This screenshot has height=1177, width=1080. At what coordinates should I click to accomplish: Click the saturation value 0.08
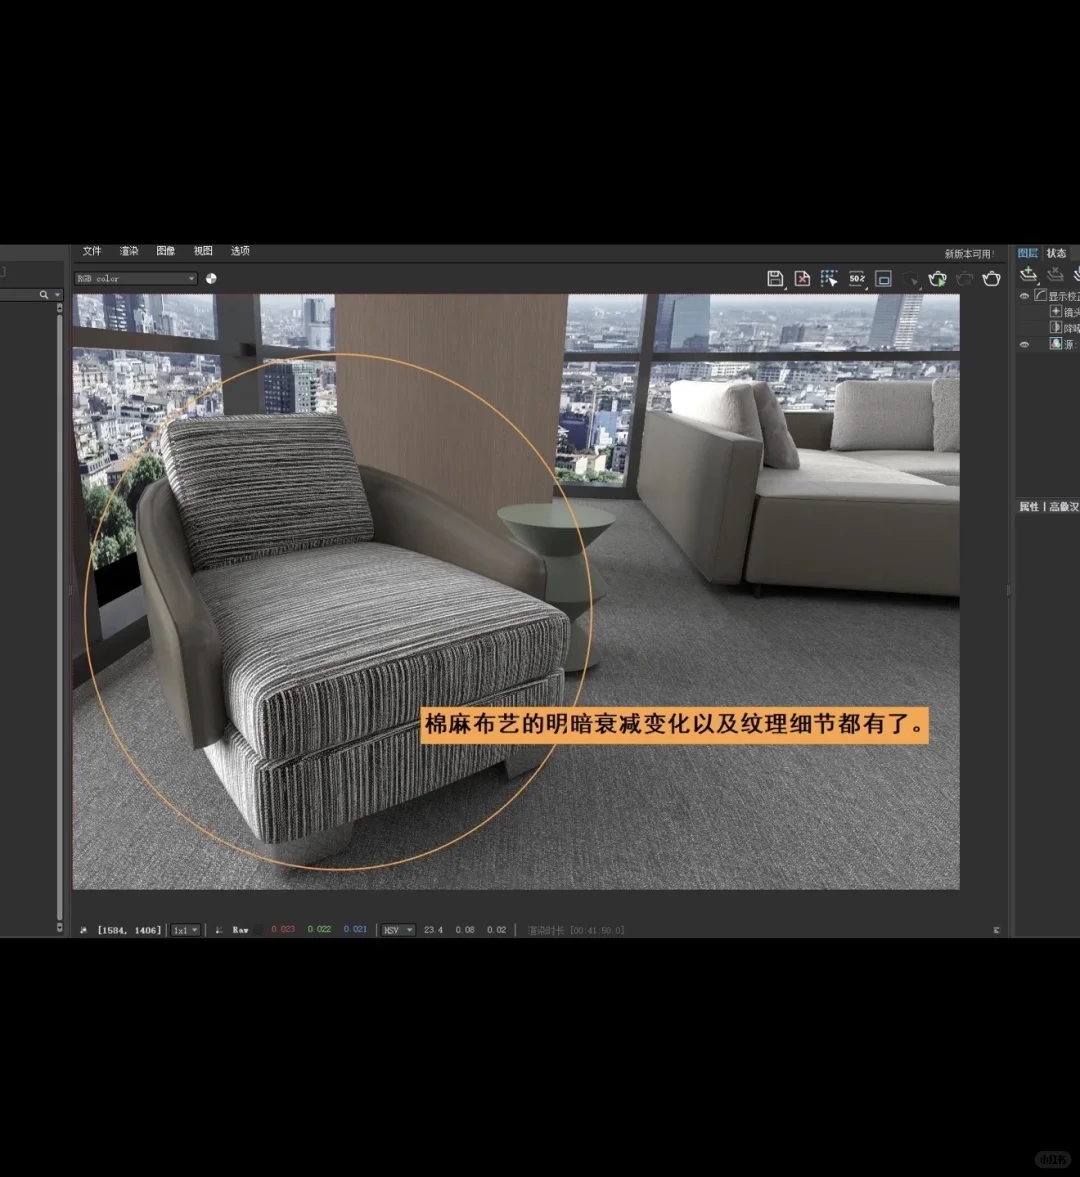[x=465, y=929]
